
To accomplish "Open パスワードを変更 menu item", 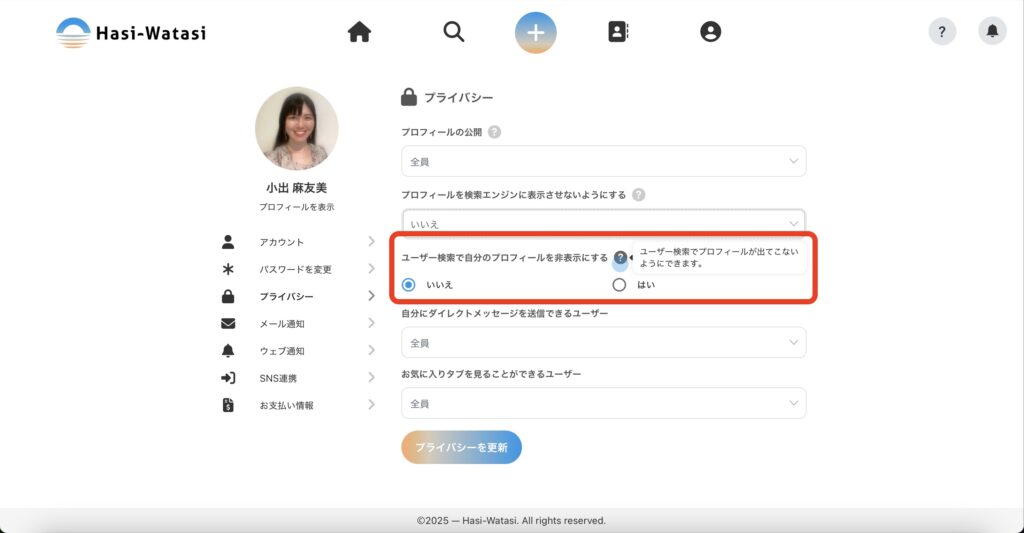I will (295, 269).
